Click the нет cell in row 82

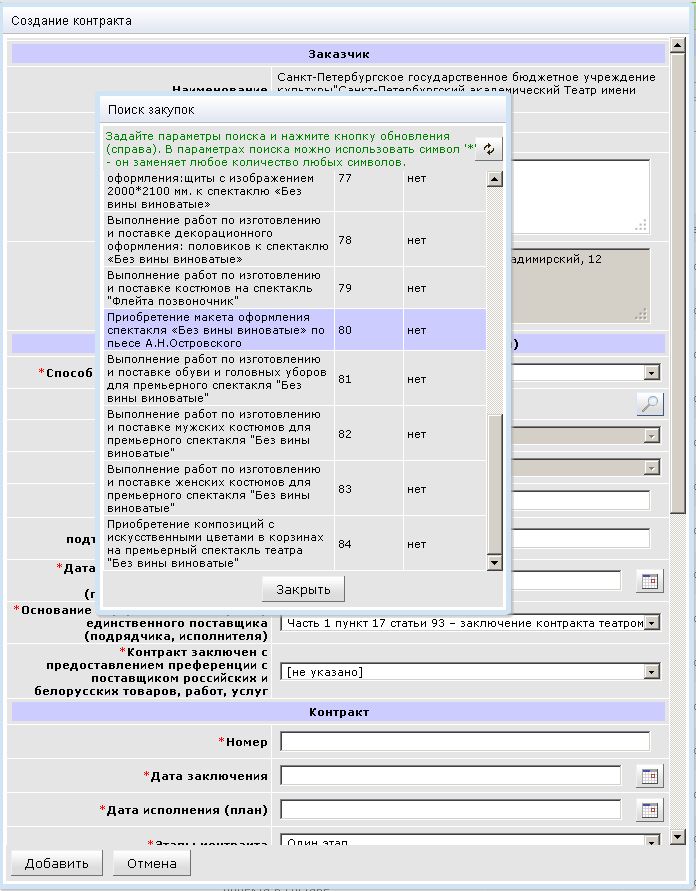pyautogui.click(x=445, y=434)
